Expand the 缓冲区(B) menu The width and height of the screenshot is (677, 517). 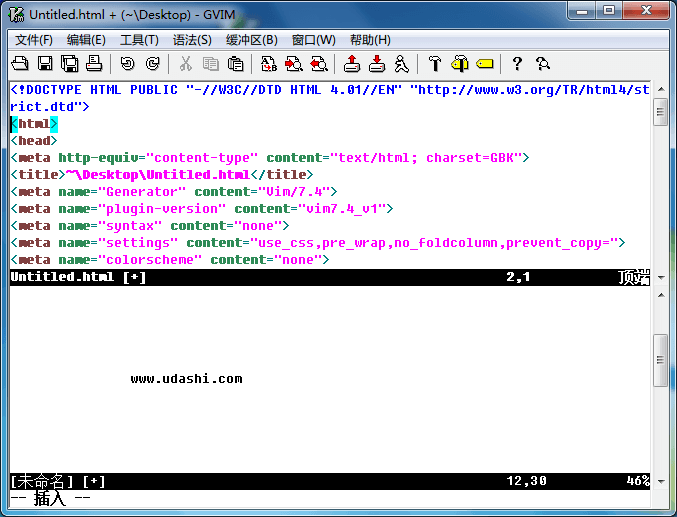coord(251,40)
